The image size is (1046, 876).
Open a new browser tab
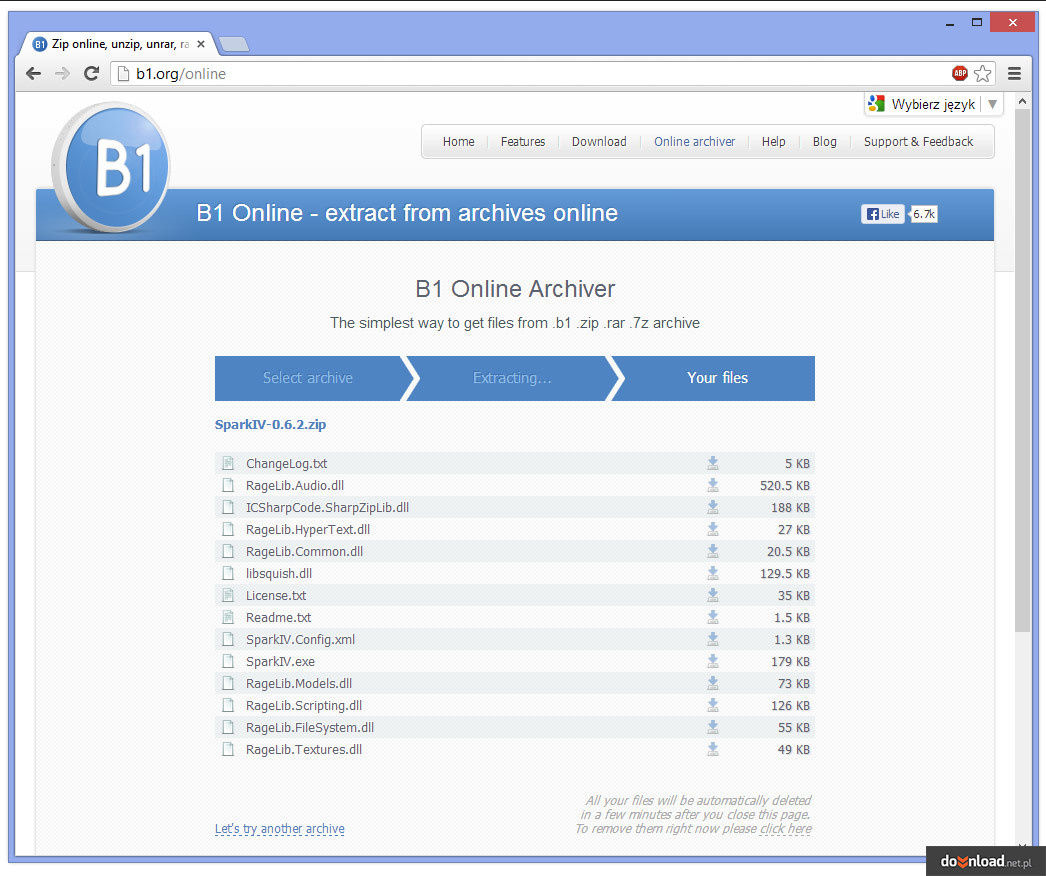pyautogui.click(x=233, y=45)
